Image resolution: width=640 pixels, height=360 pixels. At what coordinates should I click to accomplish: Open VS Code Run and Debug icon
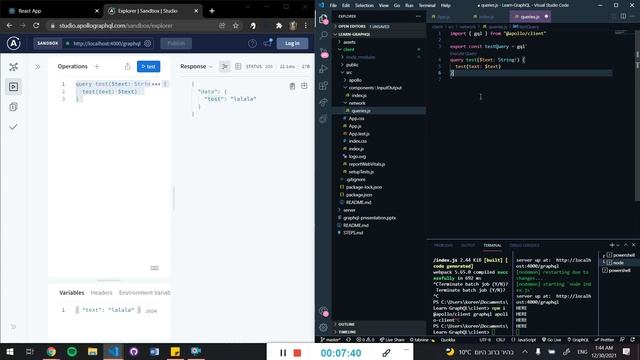click(324, 69)
